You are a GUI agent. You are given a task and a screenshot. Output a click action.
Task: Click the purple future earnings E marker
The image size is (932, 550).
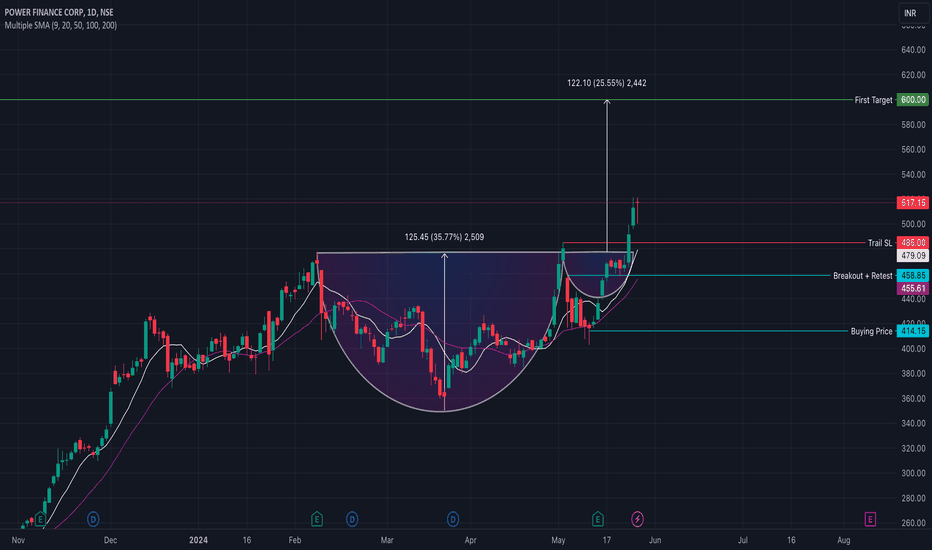pos(870,519)
